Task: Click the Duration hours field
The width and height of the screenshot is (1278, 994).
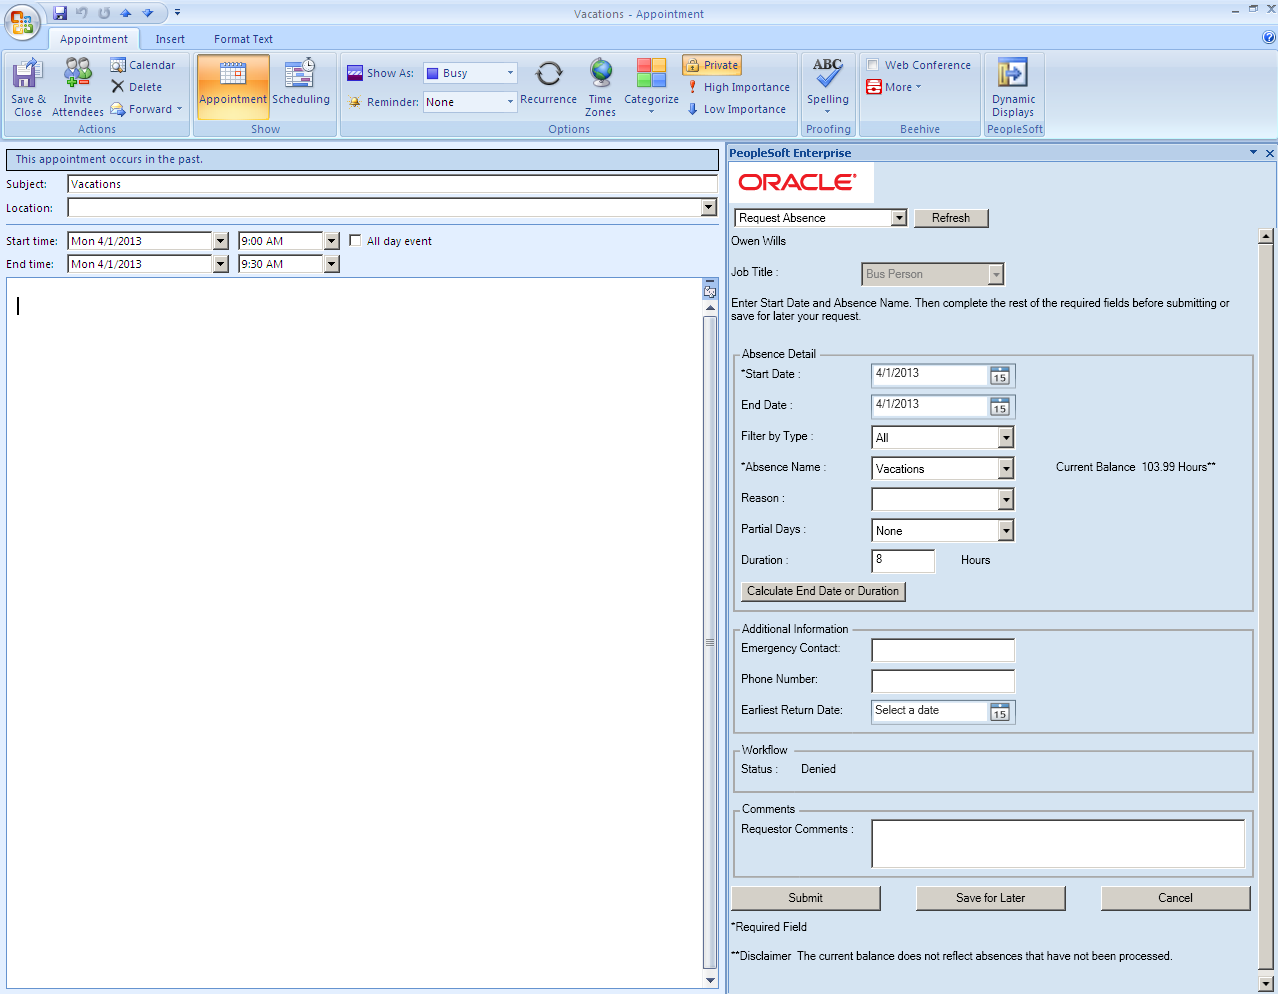Action: (x=903, y=560)
